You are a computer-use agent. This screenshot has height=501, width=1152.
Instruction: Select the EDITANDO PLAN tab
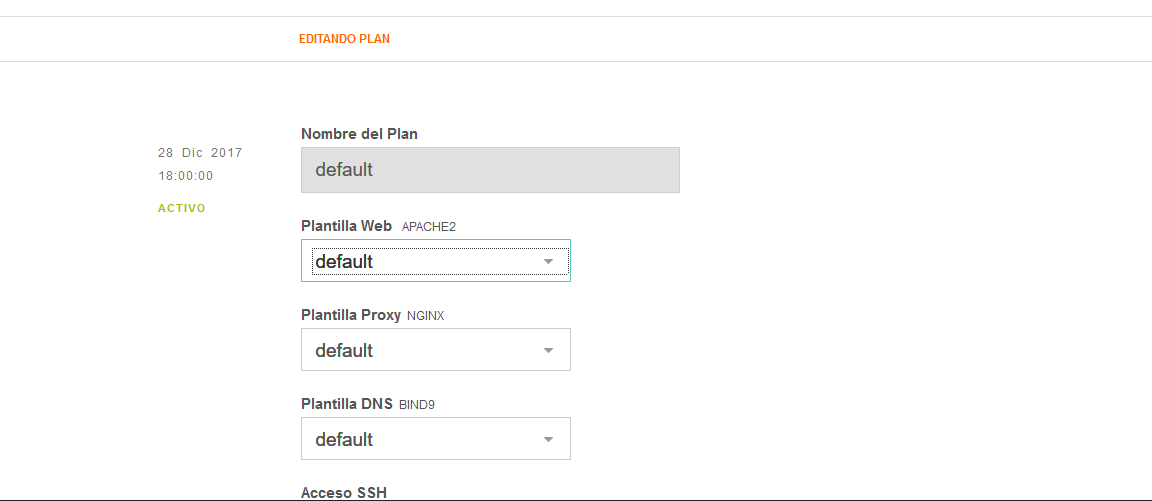pos(345,39)
